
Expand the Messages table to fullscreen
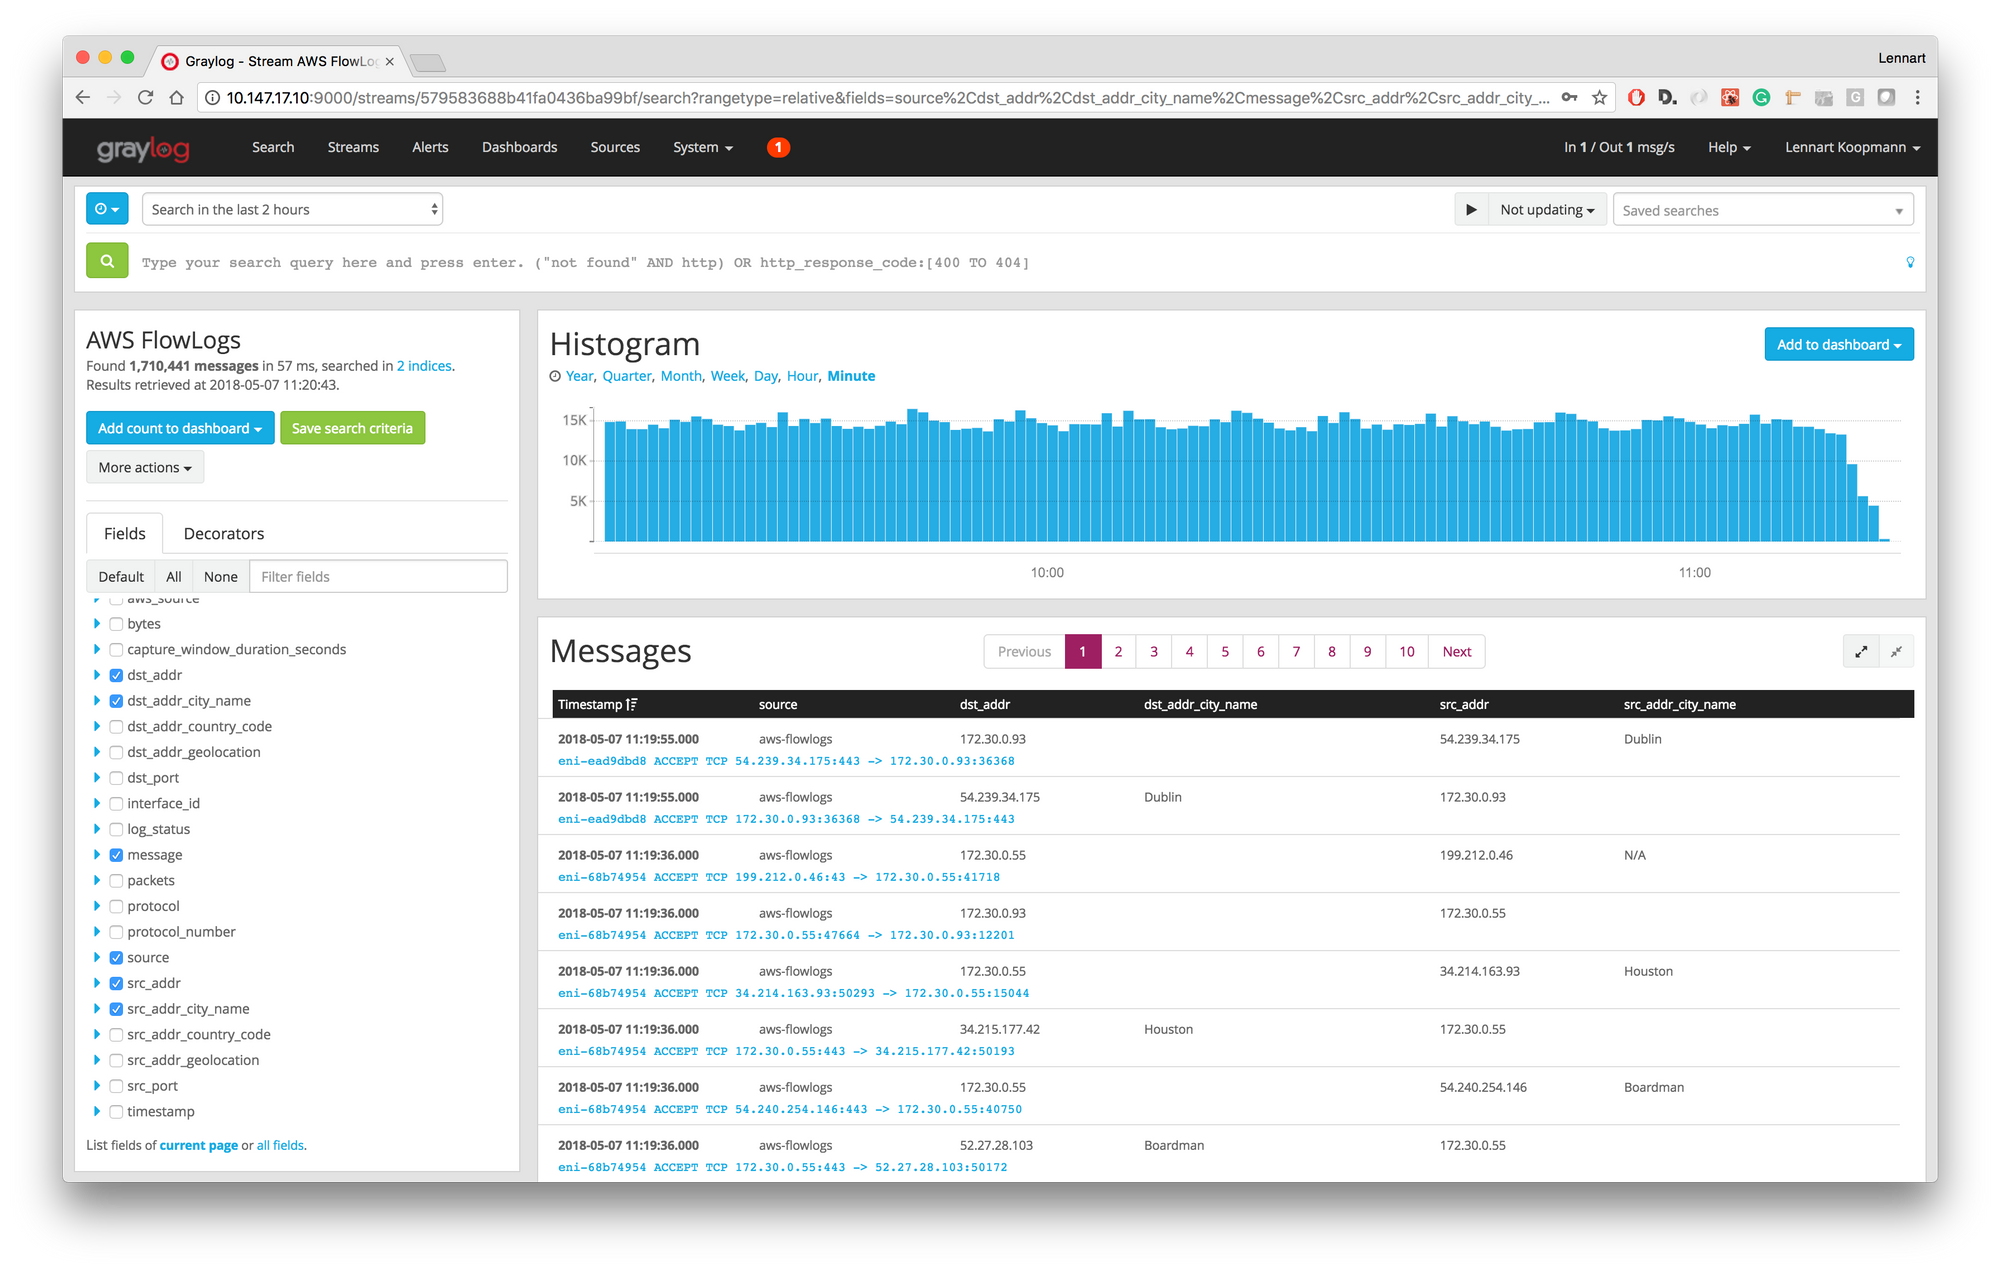(x=1861, y=651)
